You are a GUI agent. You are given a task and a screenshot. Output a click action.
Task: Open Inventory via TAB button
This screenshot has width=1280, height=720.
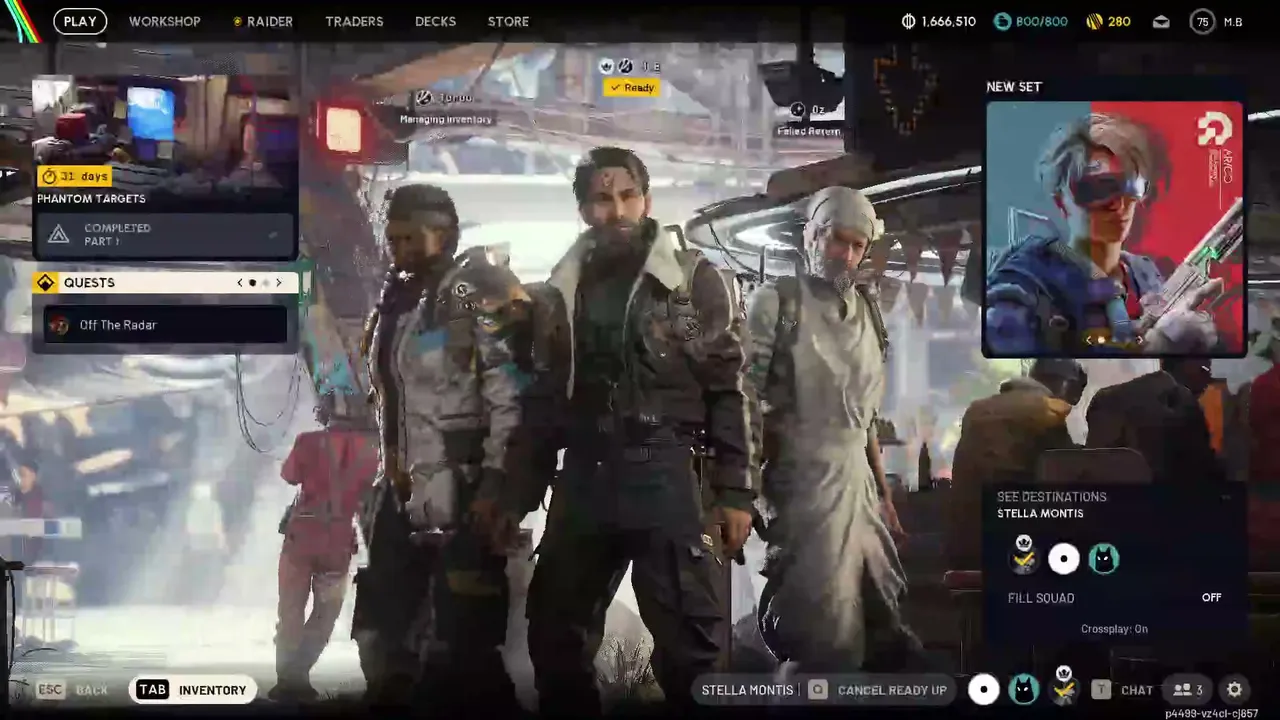tap(192, 690)
